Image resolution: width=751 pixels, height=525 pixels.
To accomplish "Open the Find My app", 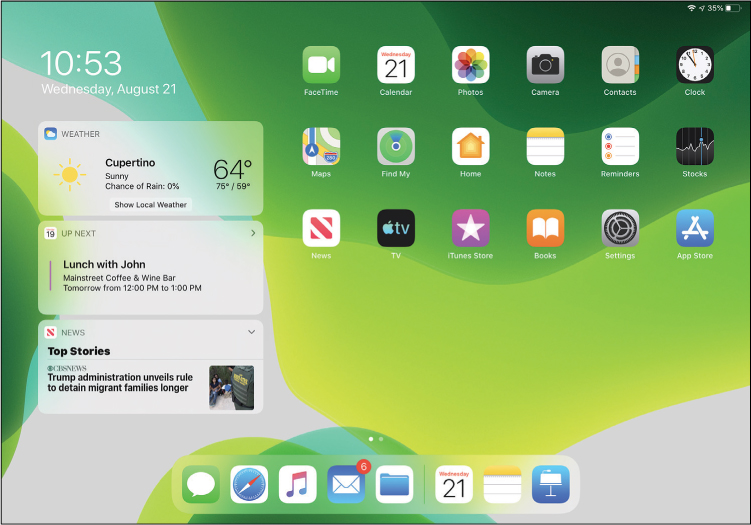I will pos(396,147).
